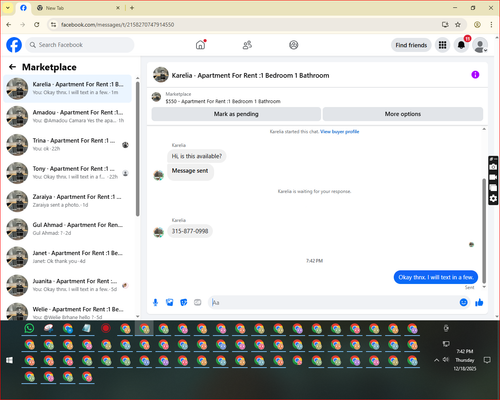Open a new browser tab
The image size is (500, 400).
132,8
